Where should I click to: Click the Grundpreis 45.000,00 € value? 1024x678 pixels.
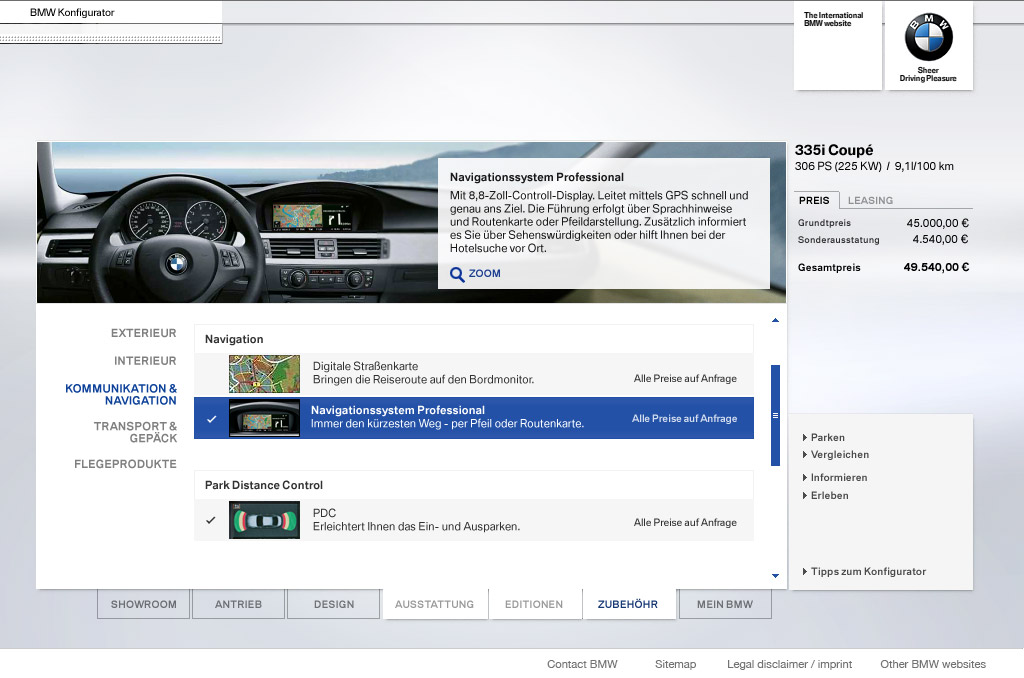937,223
